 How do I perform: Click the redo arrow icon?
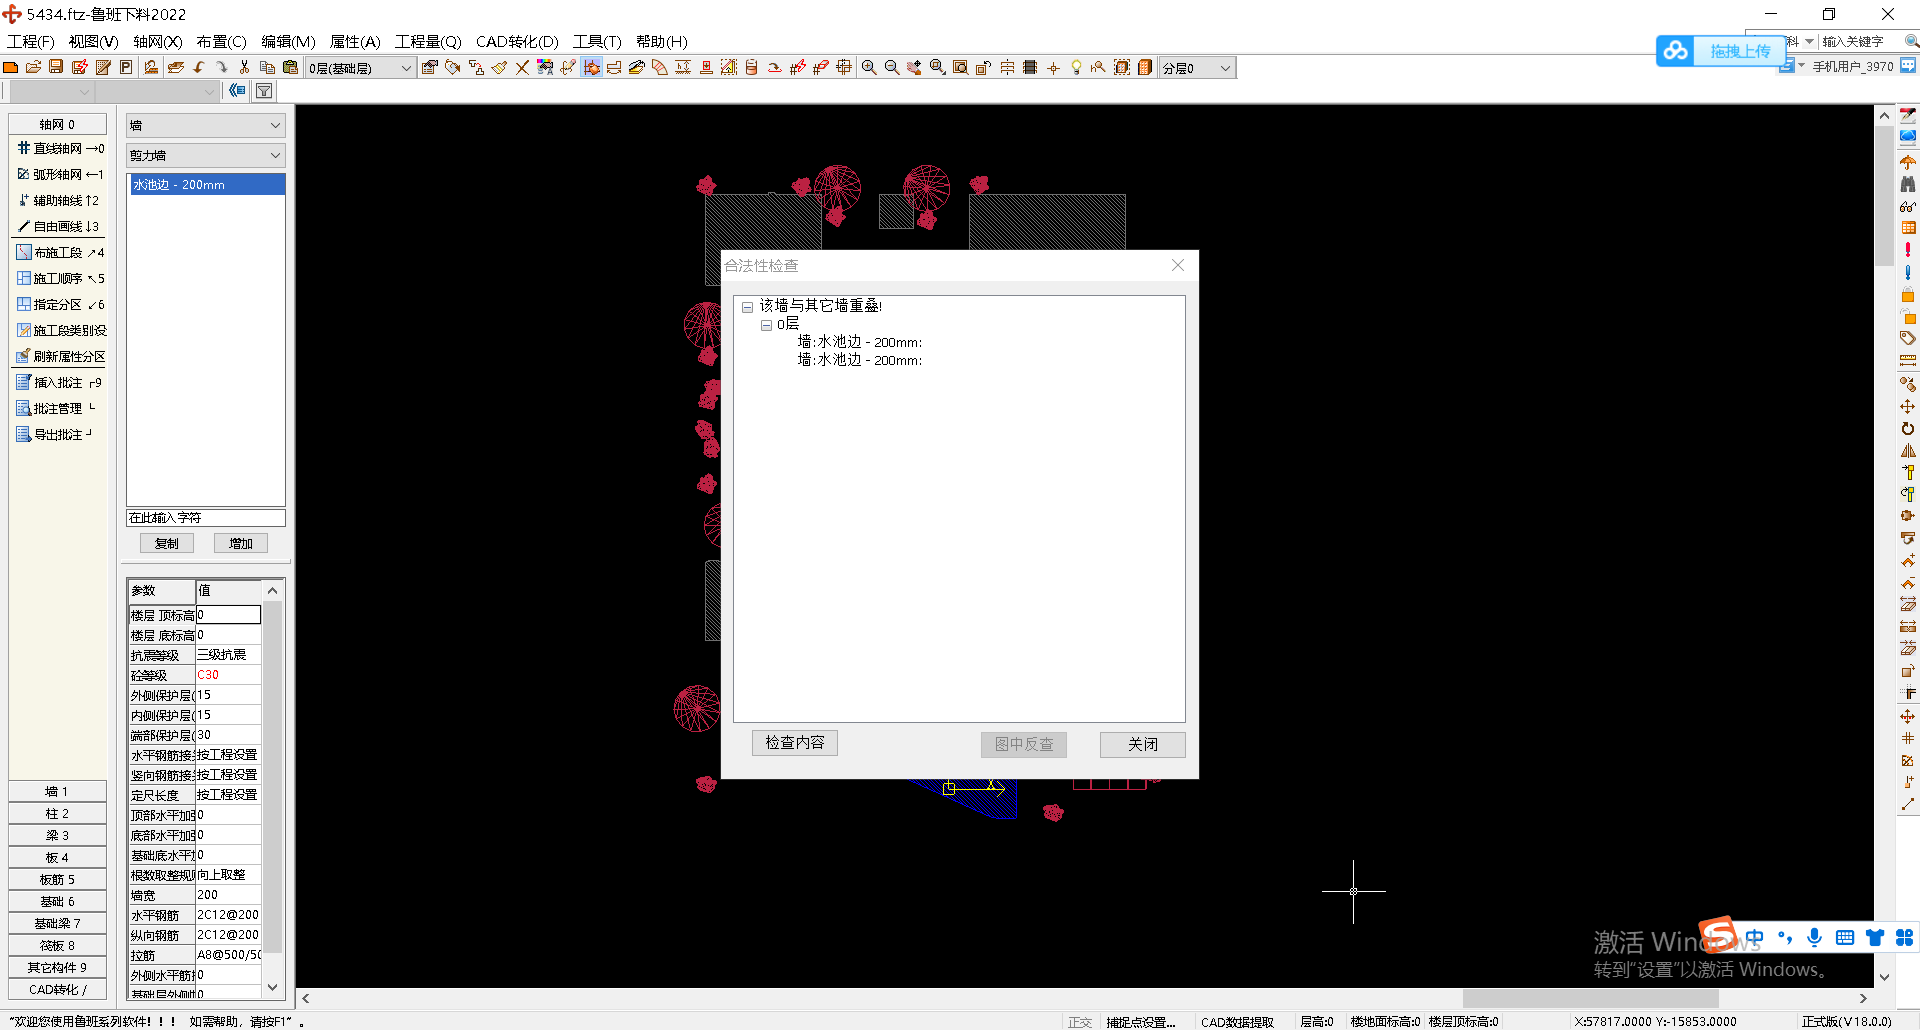pos(221,67)
